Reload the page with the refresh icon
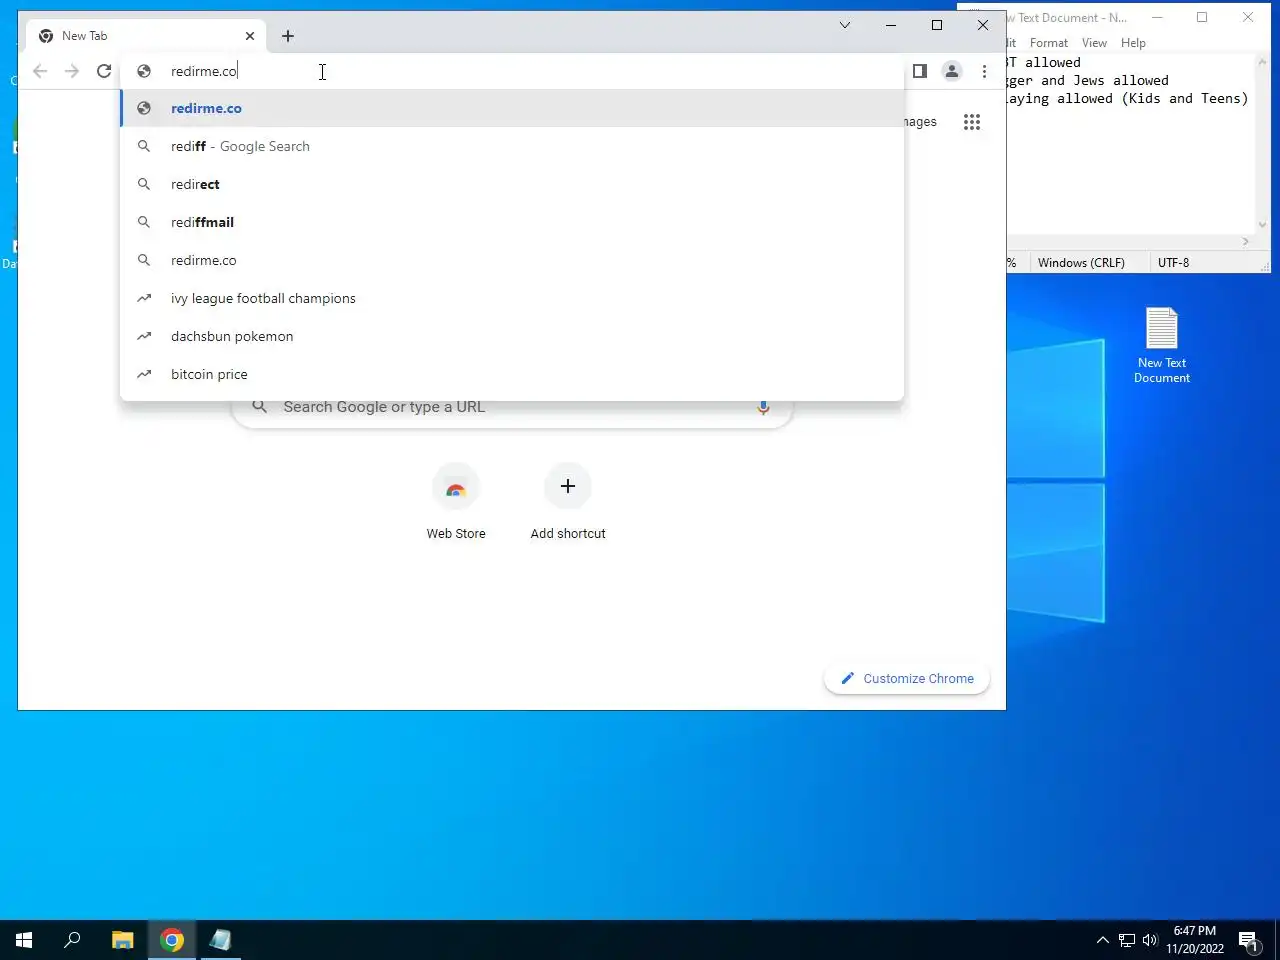Viewport: 1280px width, 960px height. (x=104, y=71)
